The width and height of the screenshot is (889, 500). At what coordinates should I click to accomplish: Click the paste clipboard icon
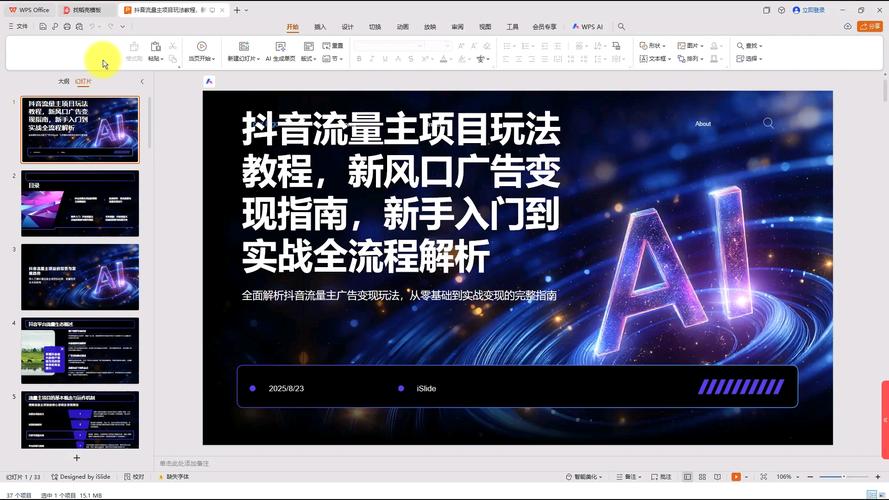point(155,47)
